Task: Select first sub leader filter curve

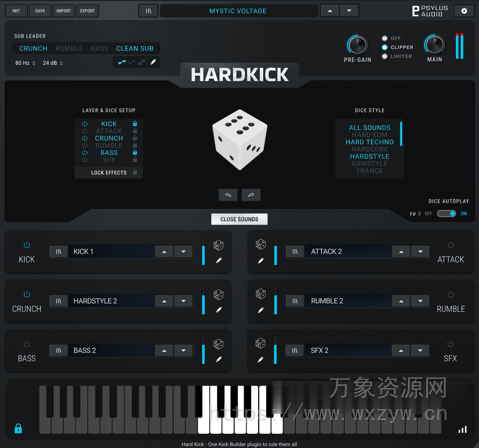Action: [122, 62]
